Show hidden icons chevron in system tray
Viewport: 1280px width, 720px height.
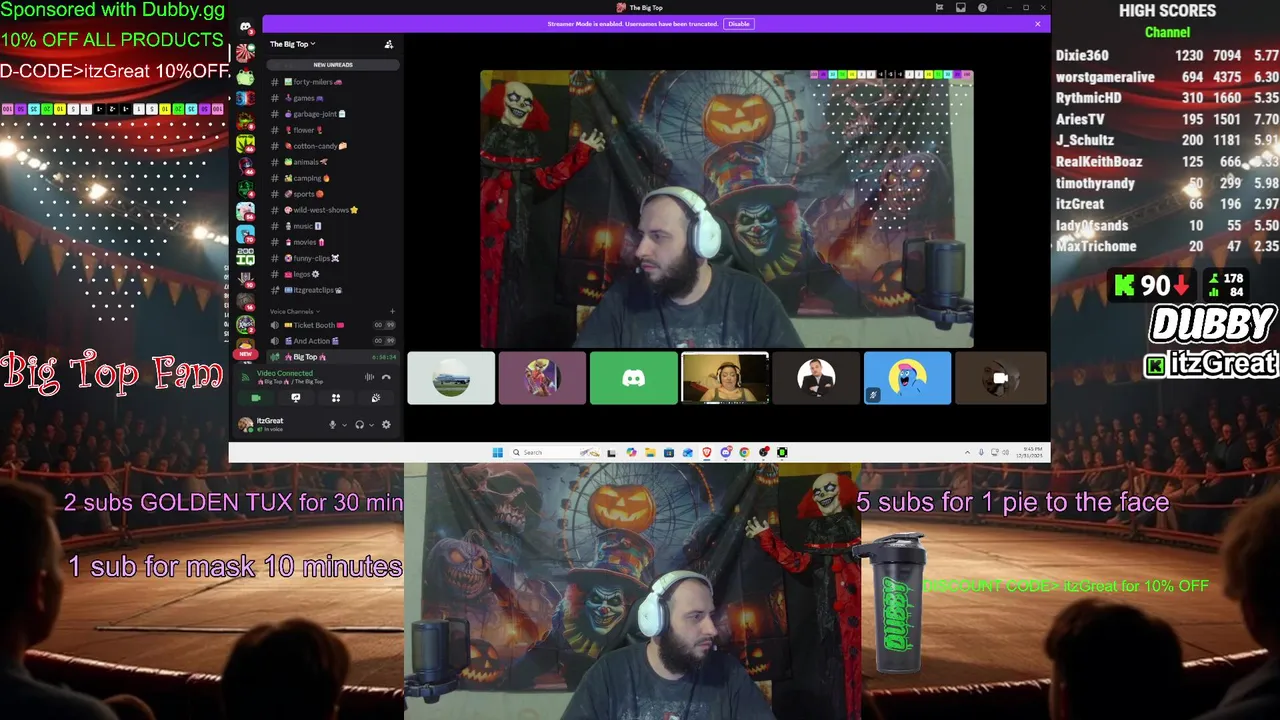[x=967, y=453]
